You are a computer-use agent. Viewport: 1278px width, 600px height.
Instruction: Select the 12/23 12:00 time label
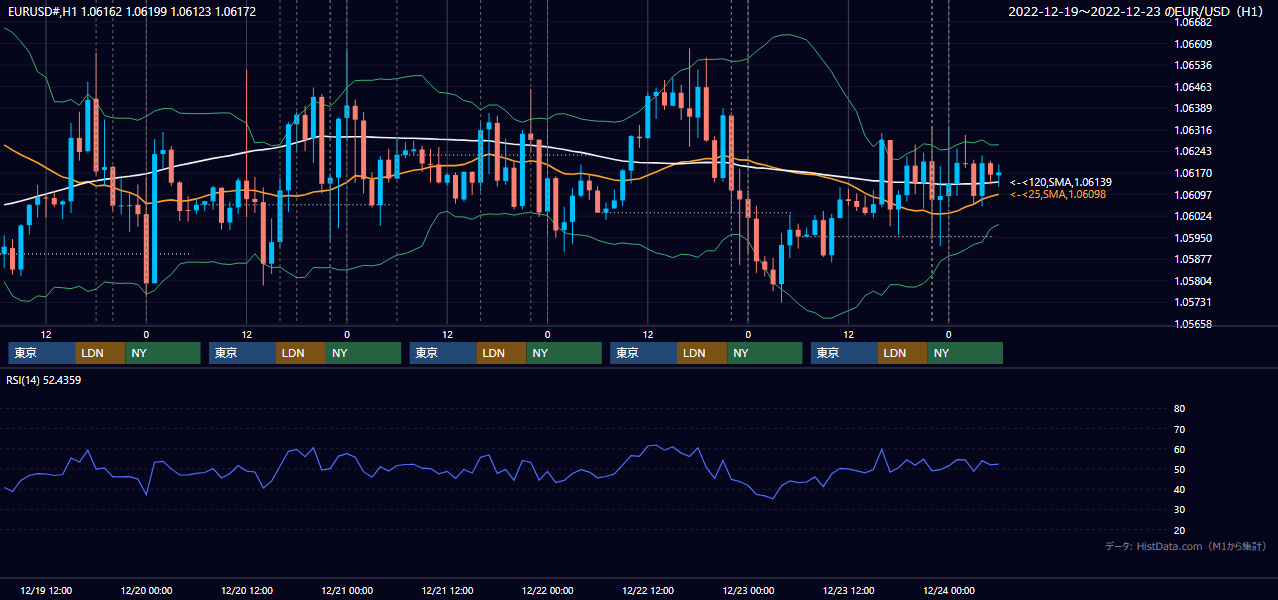coord(848,590)
